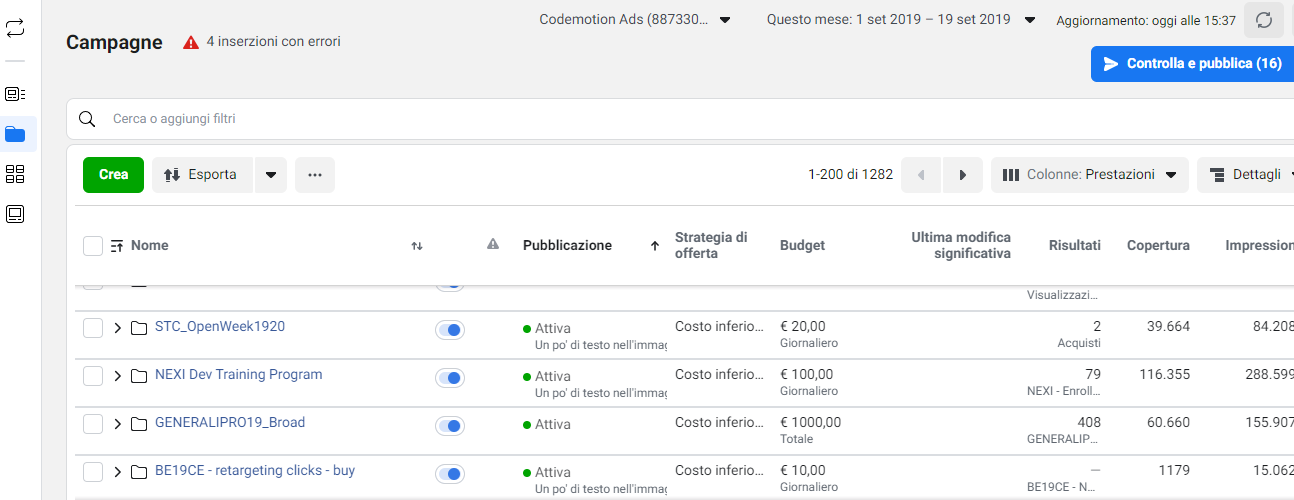This screenshot has height=500, width=1294.
Task: Click Controlla e pubblica (16) button
Action: pyautogui.click(x=1192, y=64)
